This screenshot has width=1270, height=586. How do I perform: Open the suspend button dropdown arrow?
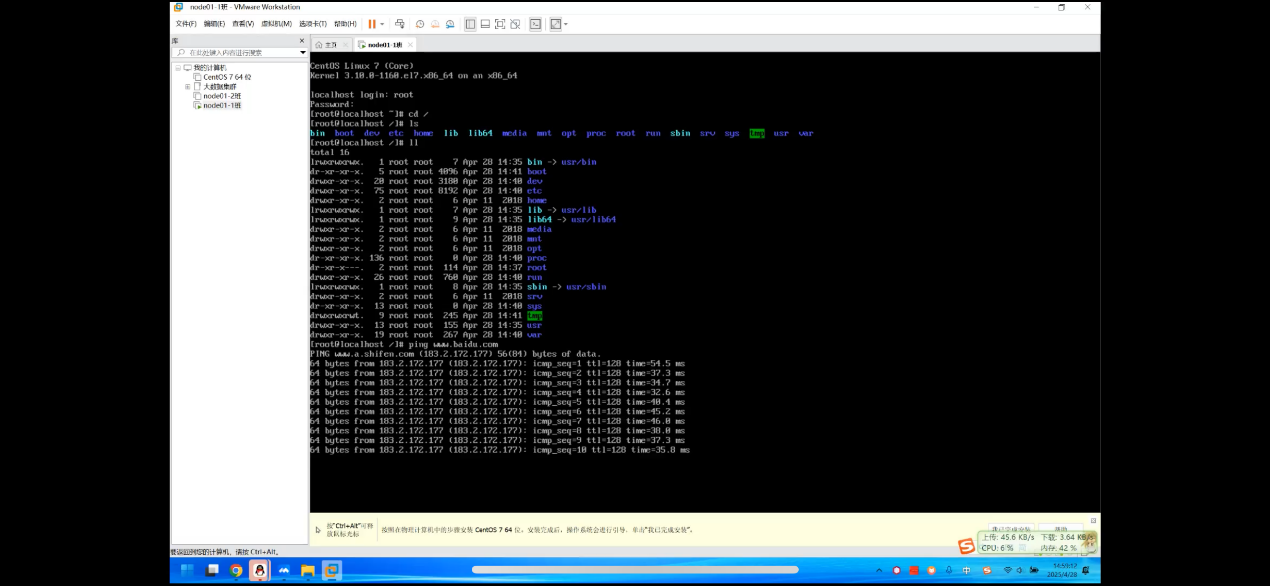pos(382,23)
